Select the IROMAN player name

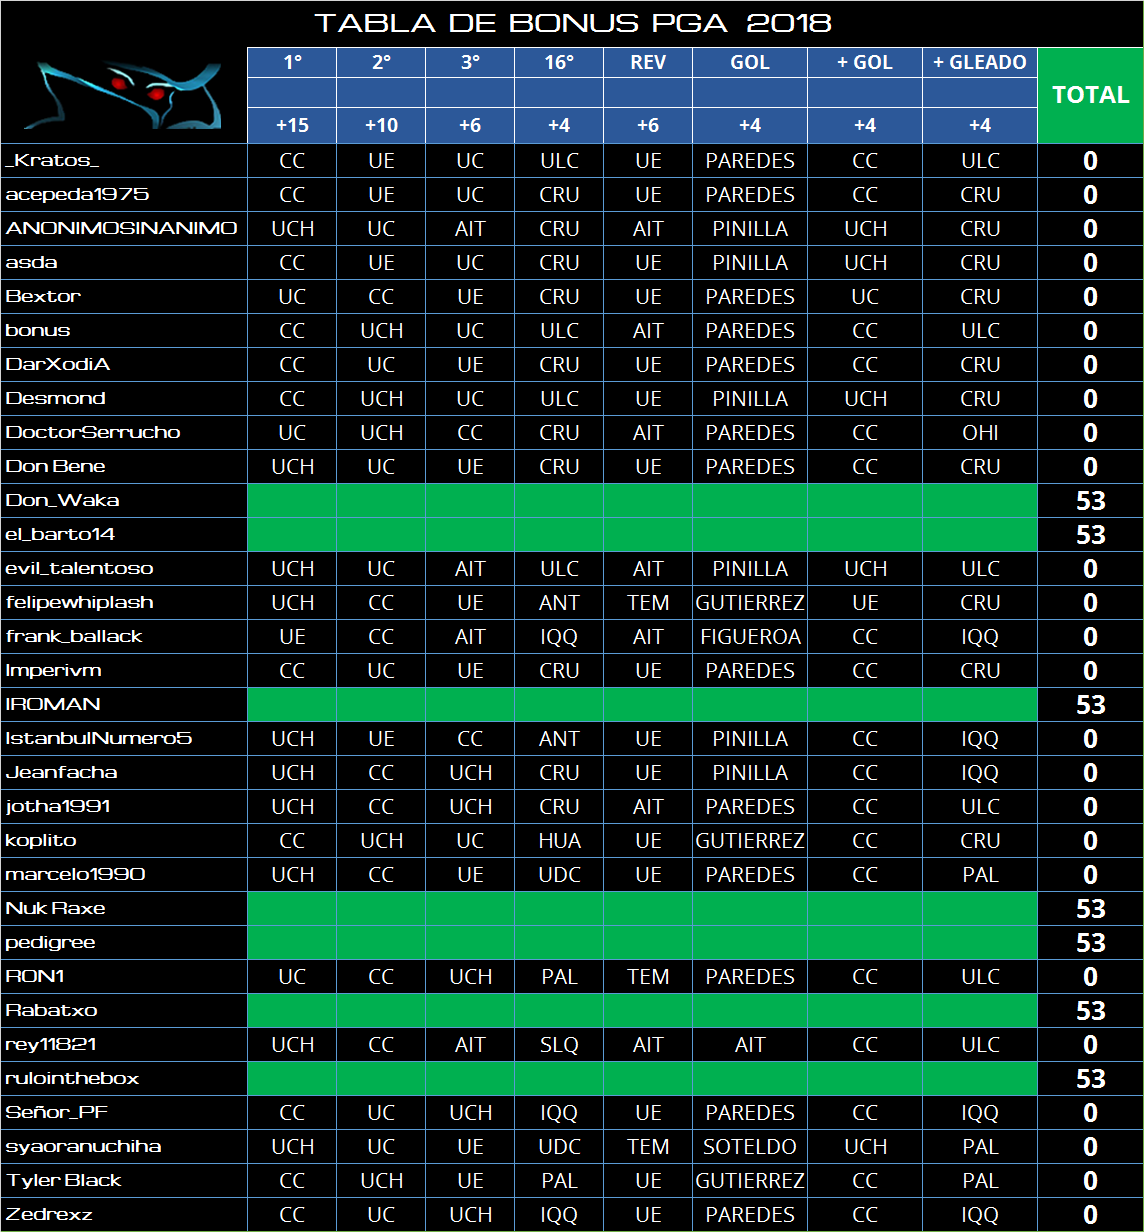click(x=53, y=705)
